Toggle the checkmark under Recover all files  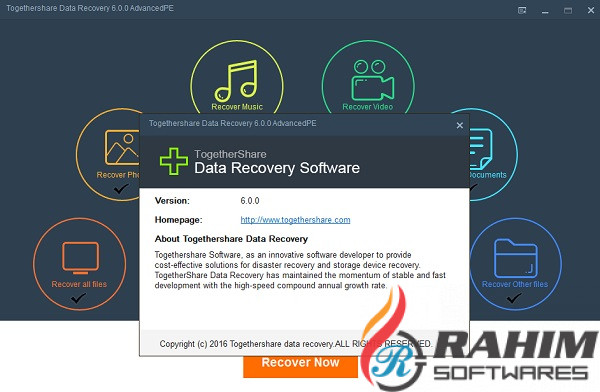pos(78,297)
